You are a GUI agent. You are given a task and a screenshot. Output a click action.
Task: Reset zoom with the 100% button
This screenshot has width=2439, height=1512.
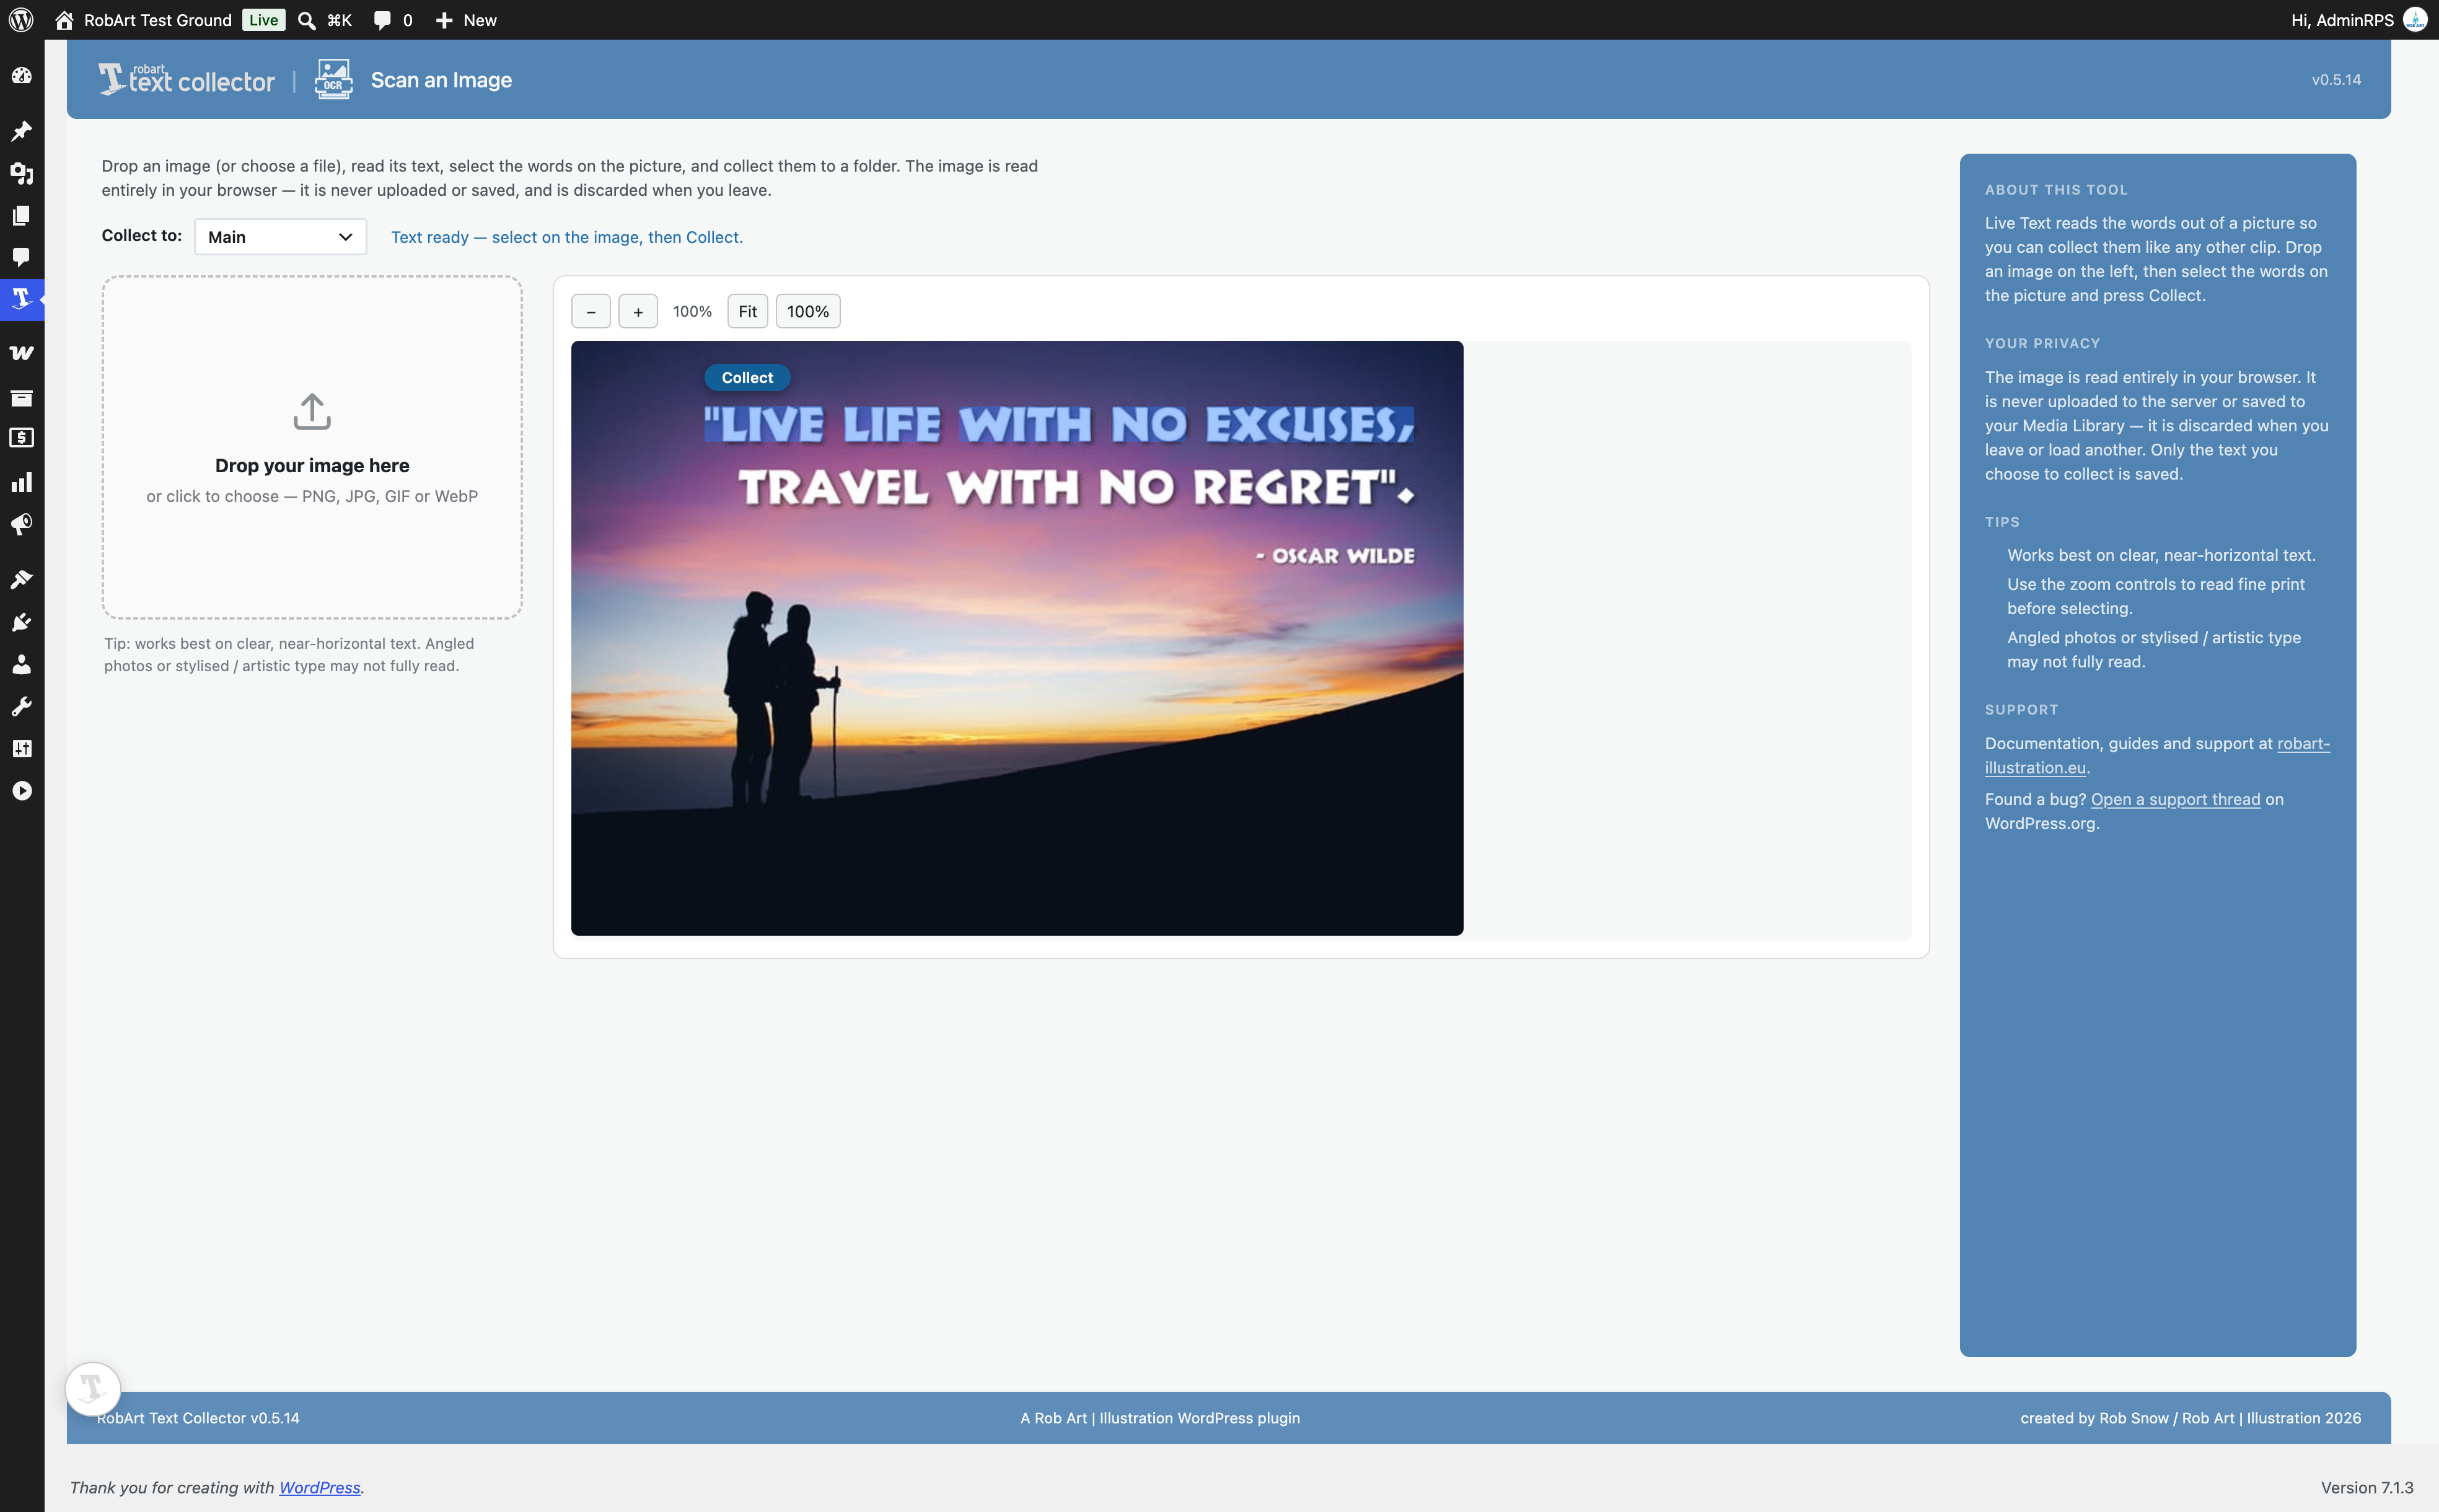pyautogui.click(x=808, y=311)
